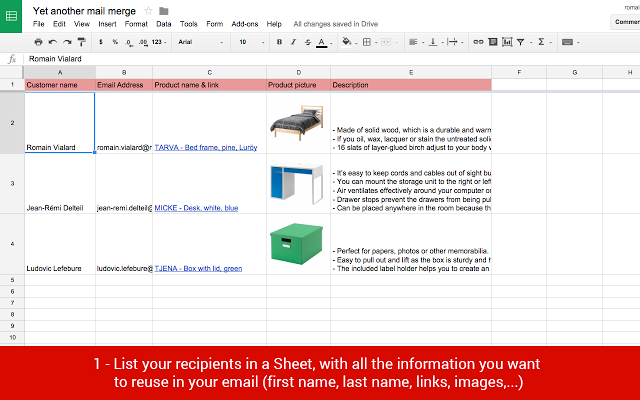Select the Jean-Rémi Delteil cell
Screen dimensions: 640x400
click(60, 184)
